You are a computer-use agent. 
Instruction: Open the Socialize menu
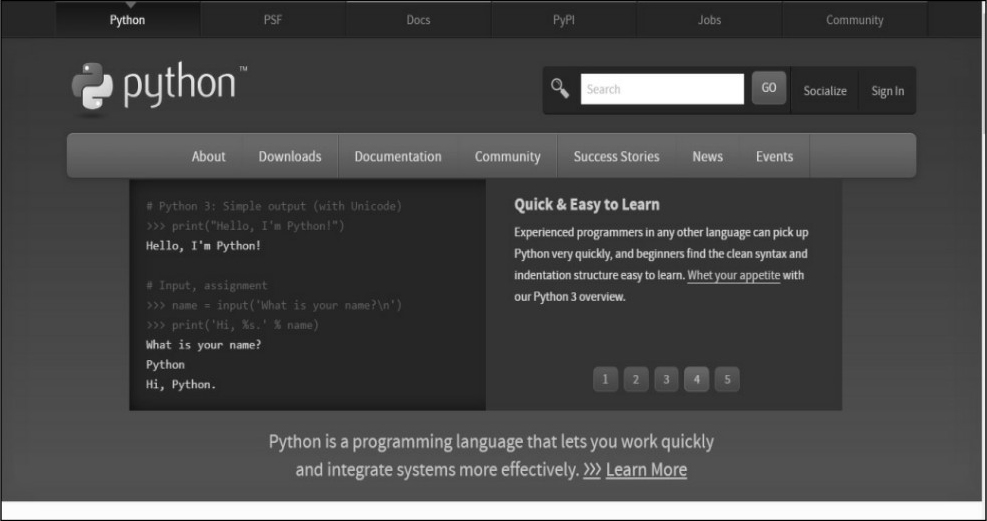pyautogui.click(x=825, y=91)
